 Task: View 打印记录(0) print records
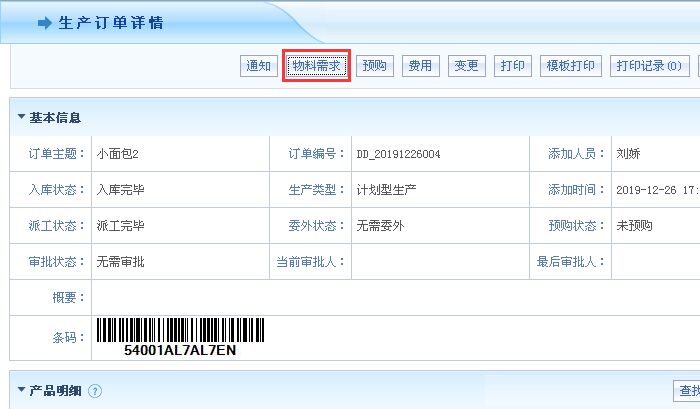[x=648, y=67]
